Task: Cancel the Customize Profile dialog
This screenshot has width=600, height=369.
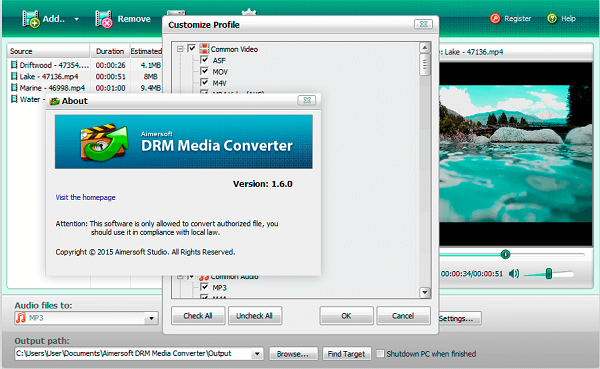Action: click(403, 316)
